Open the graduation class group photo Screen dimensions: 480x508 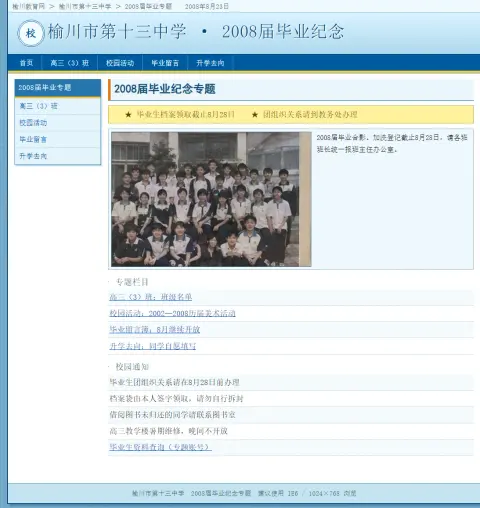pos(211,199)
